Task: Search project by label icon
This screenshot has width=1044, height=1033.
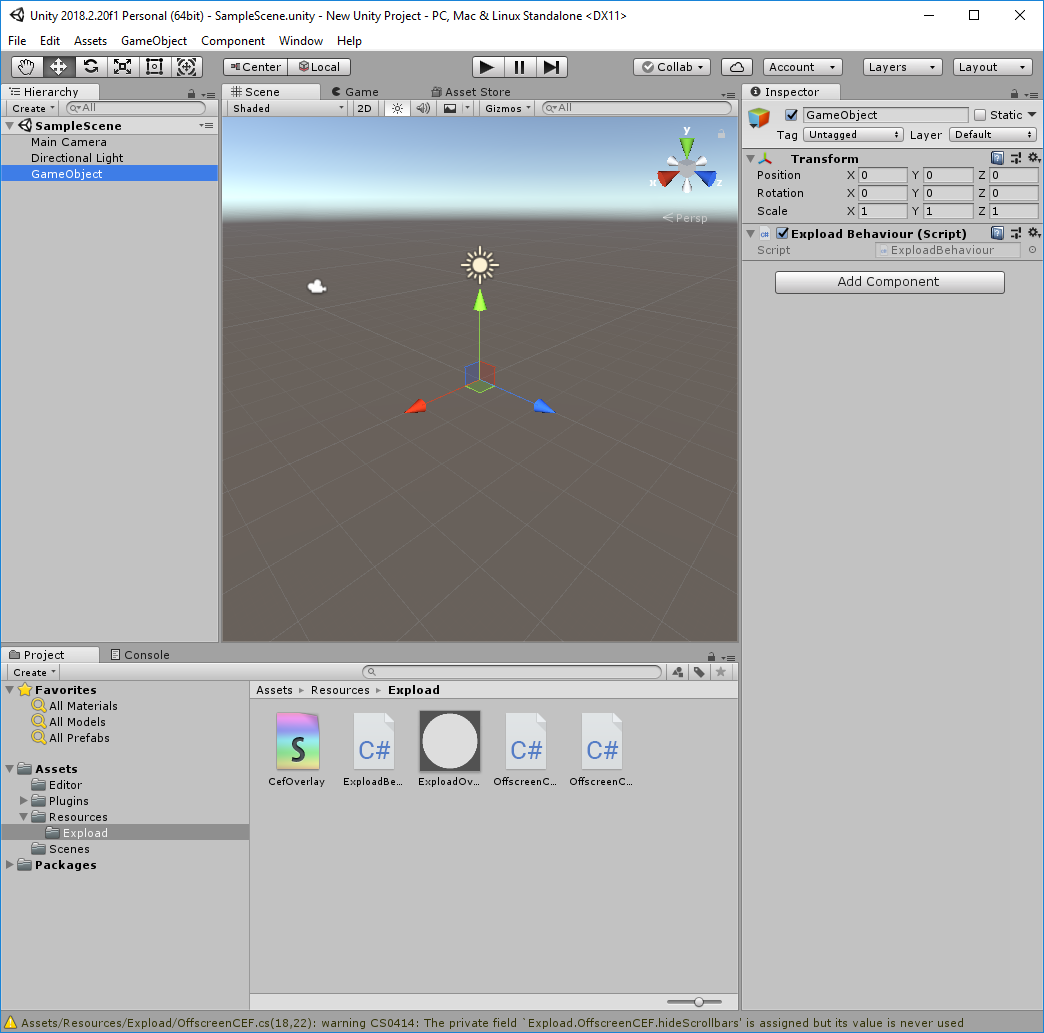Action: [699, 672]
